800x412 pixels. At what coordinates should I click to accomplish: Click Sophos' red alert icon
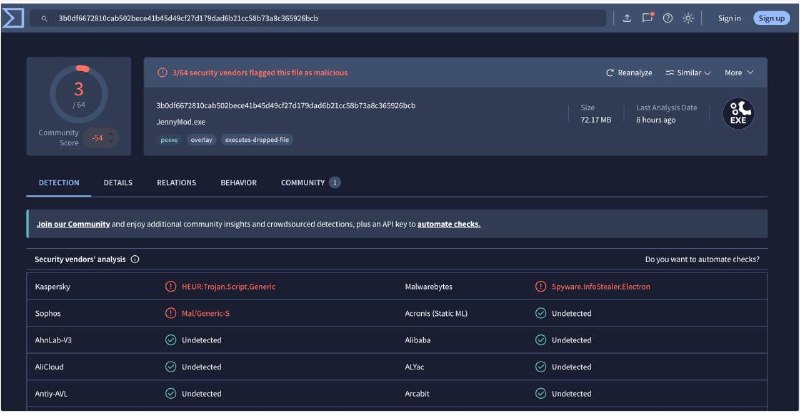coord(170,313)
